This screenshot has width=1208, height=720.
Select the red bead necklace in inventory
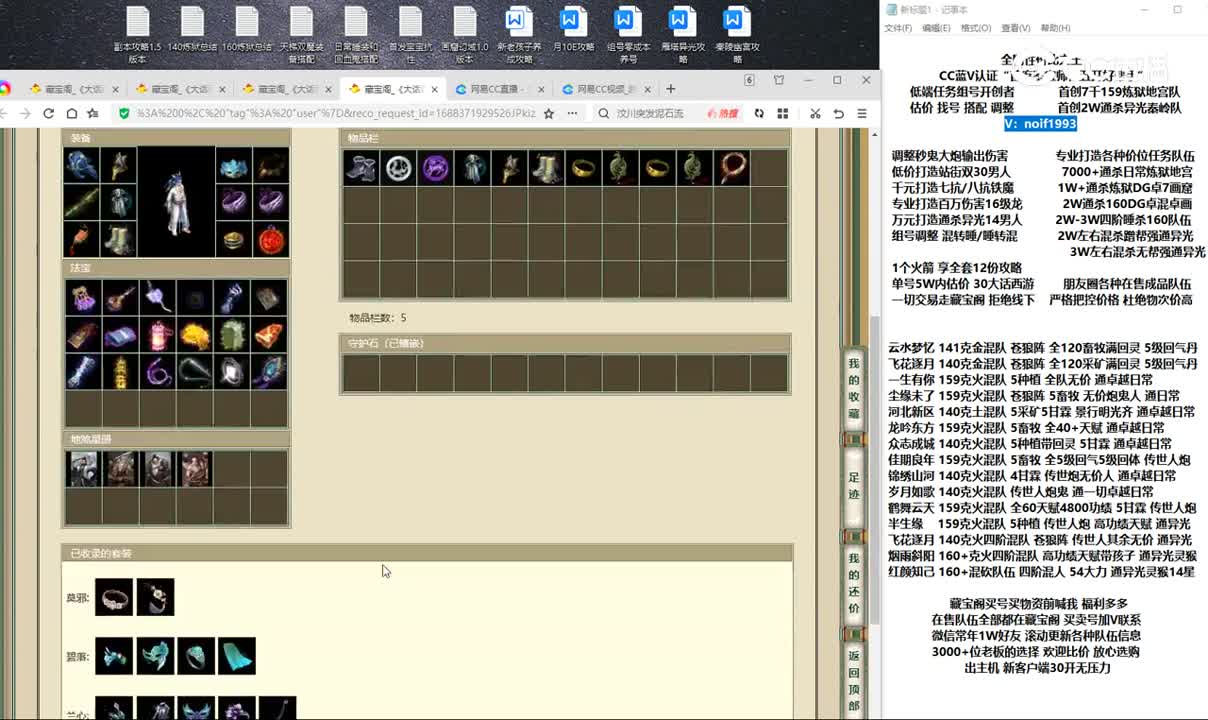pyautogui.click(x=732, y=168)
